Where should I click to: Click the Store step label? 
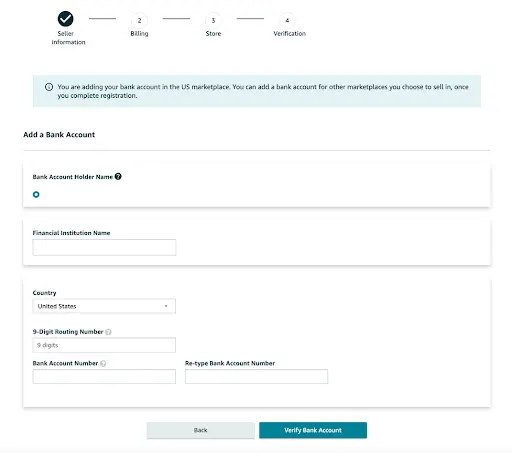point(213,34)
